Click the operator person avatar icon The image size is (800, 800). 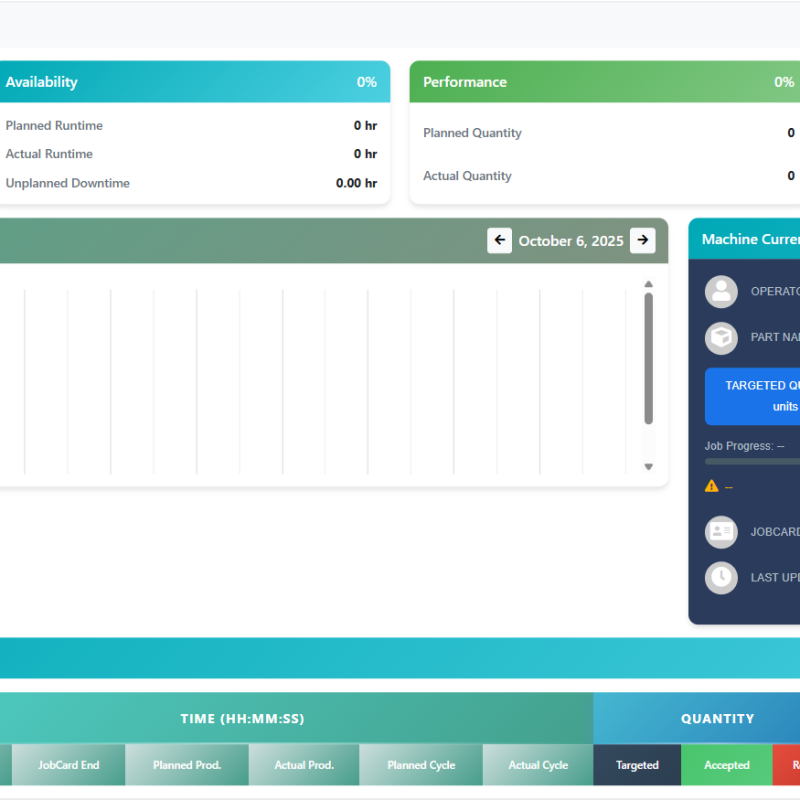[721, 292]
